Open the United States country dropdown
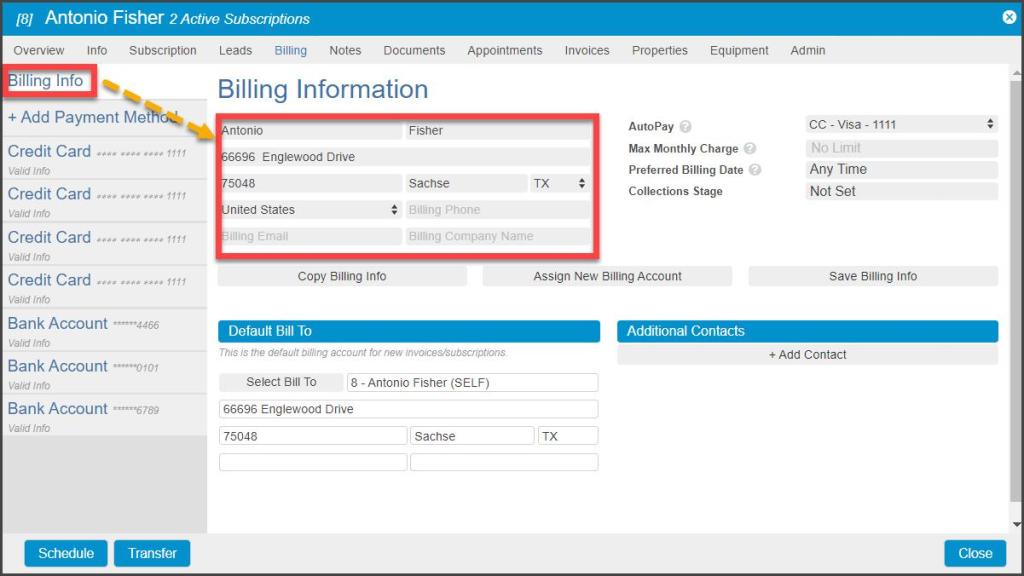 click(x=310, y=210)
